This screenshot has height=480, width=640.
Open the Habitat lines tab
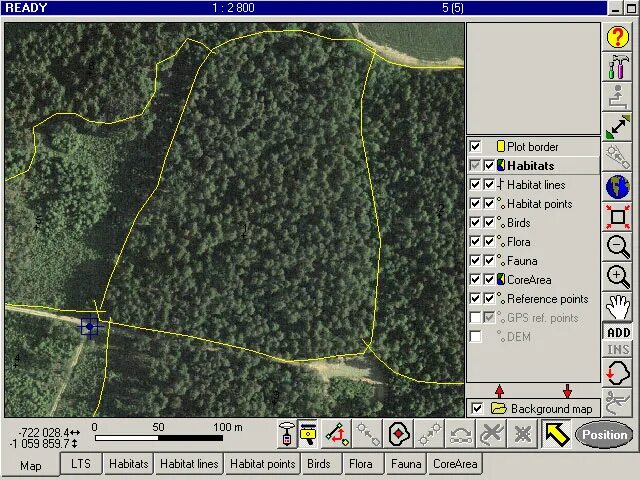189,464
